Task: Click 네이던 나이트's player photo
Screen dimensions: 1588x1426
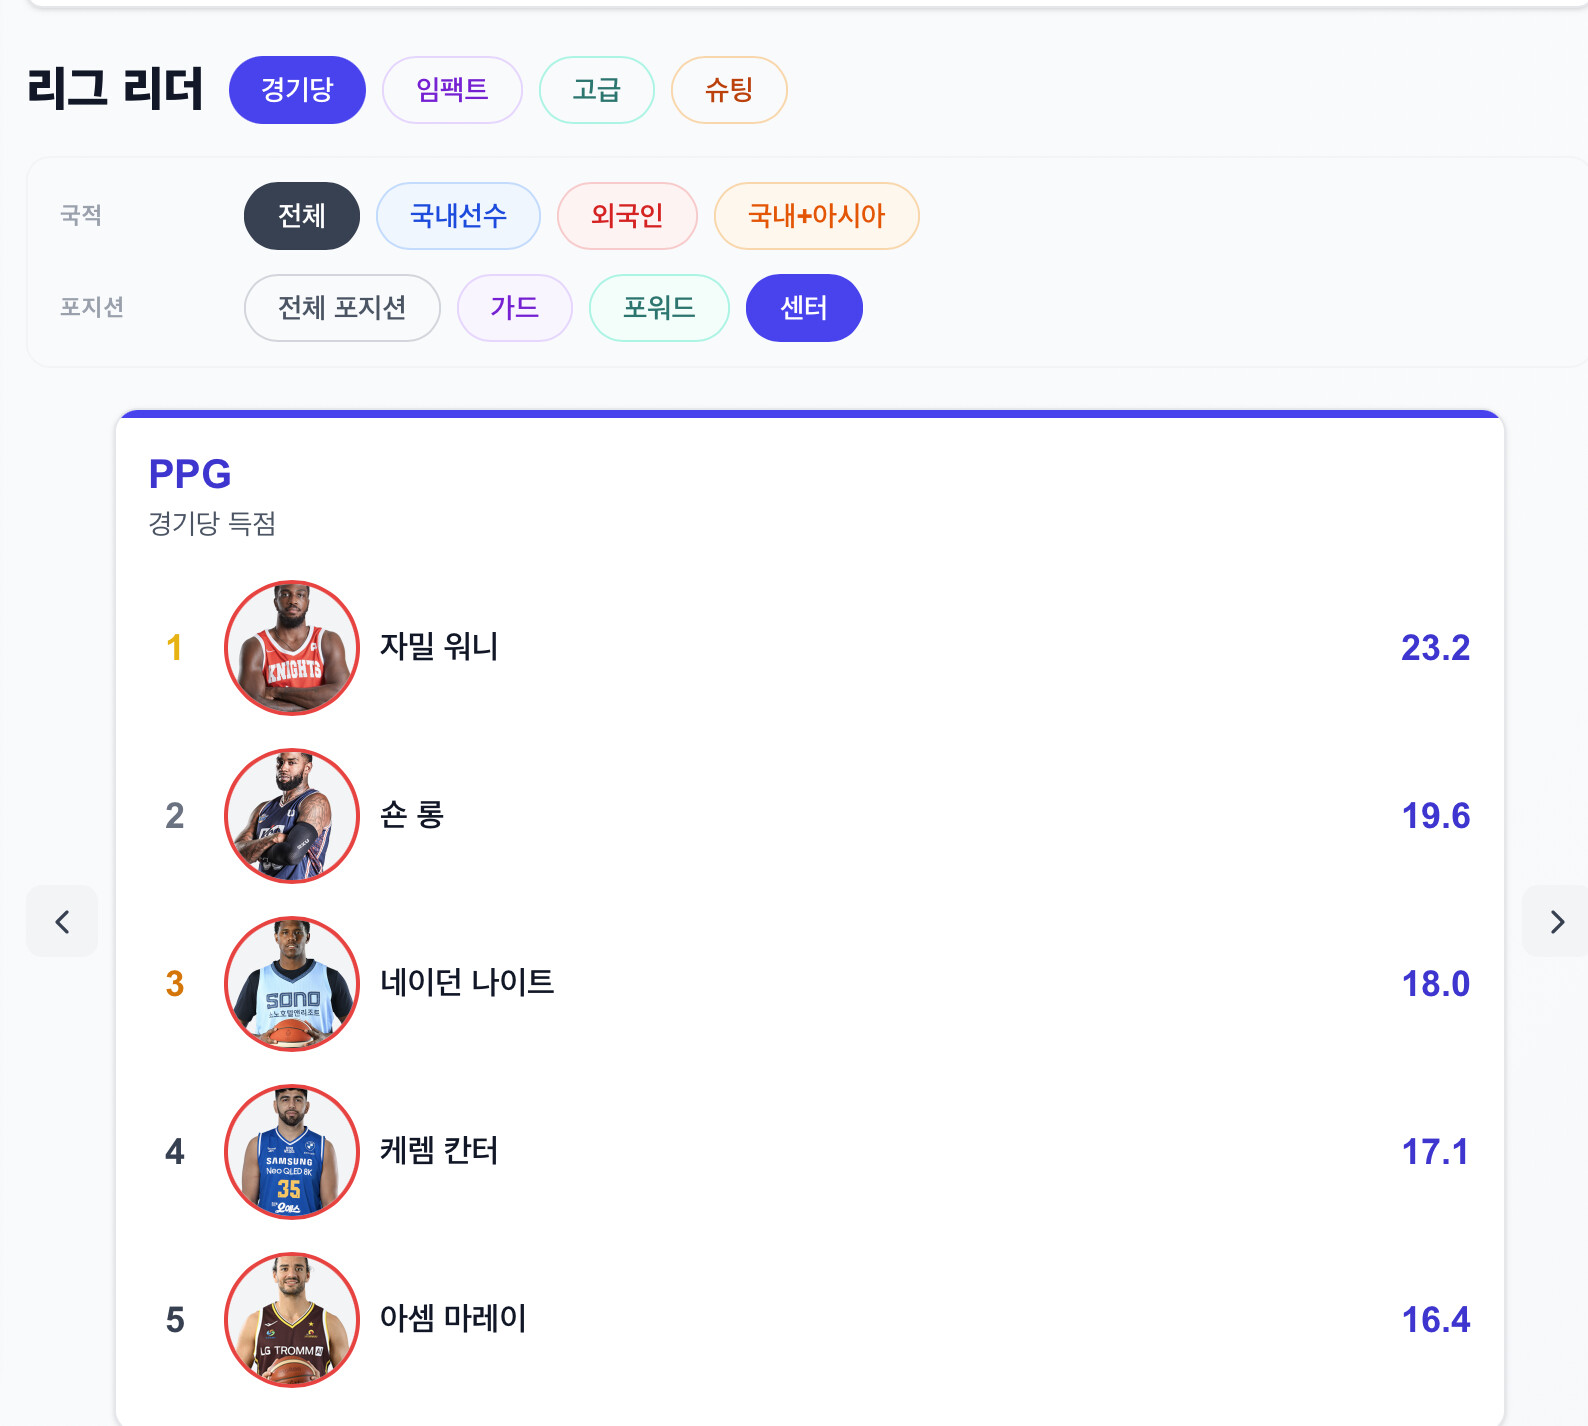Action: pos(292,984)
